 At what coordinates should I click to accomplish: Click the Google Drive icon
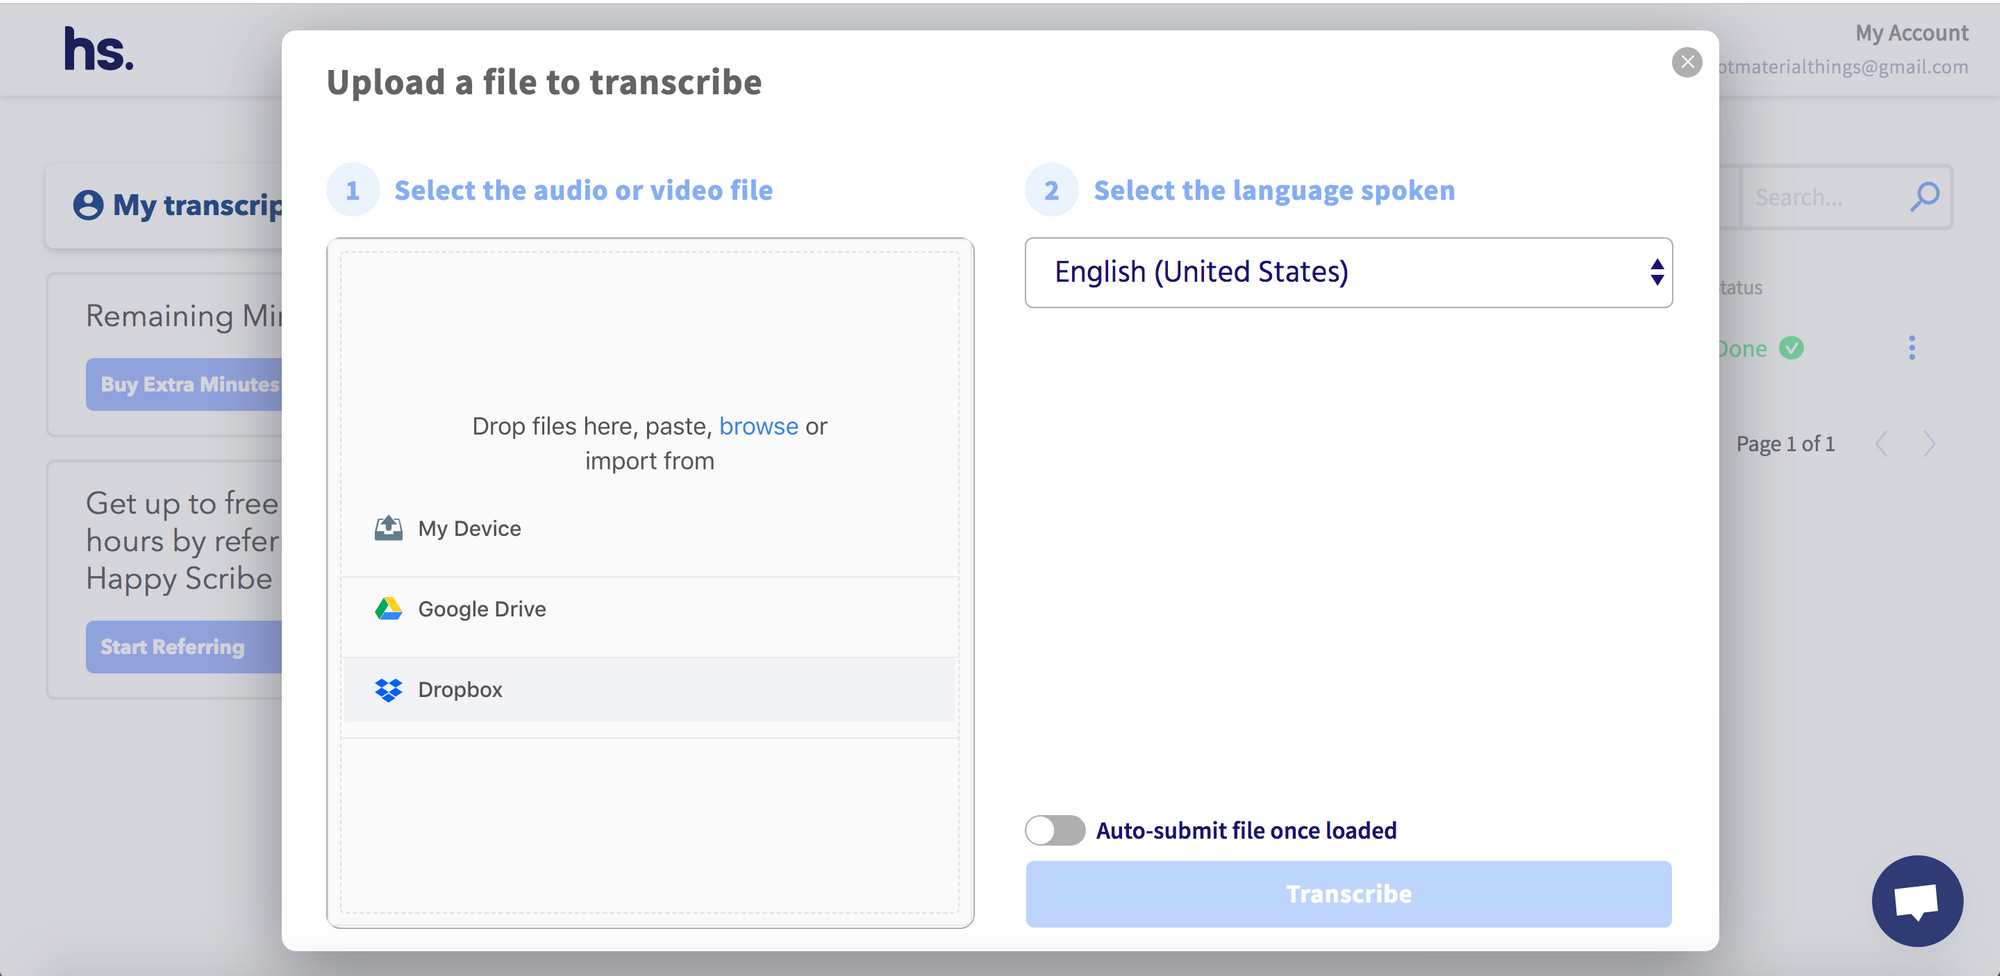click(388, 609)
